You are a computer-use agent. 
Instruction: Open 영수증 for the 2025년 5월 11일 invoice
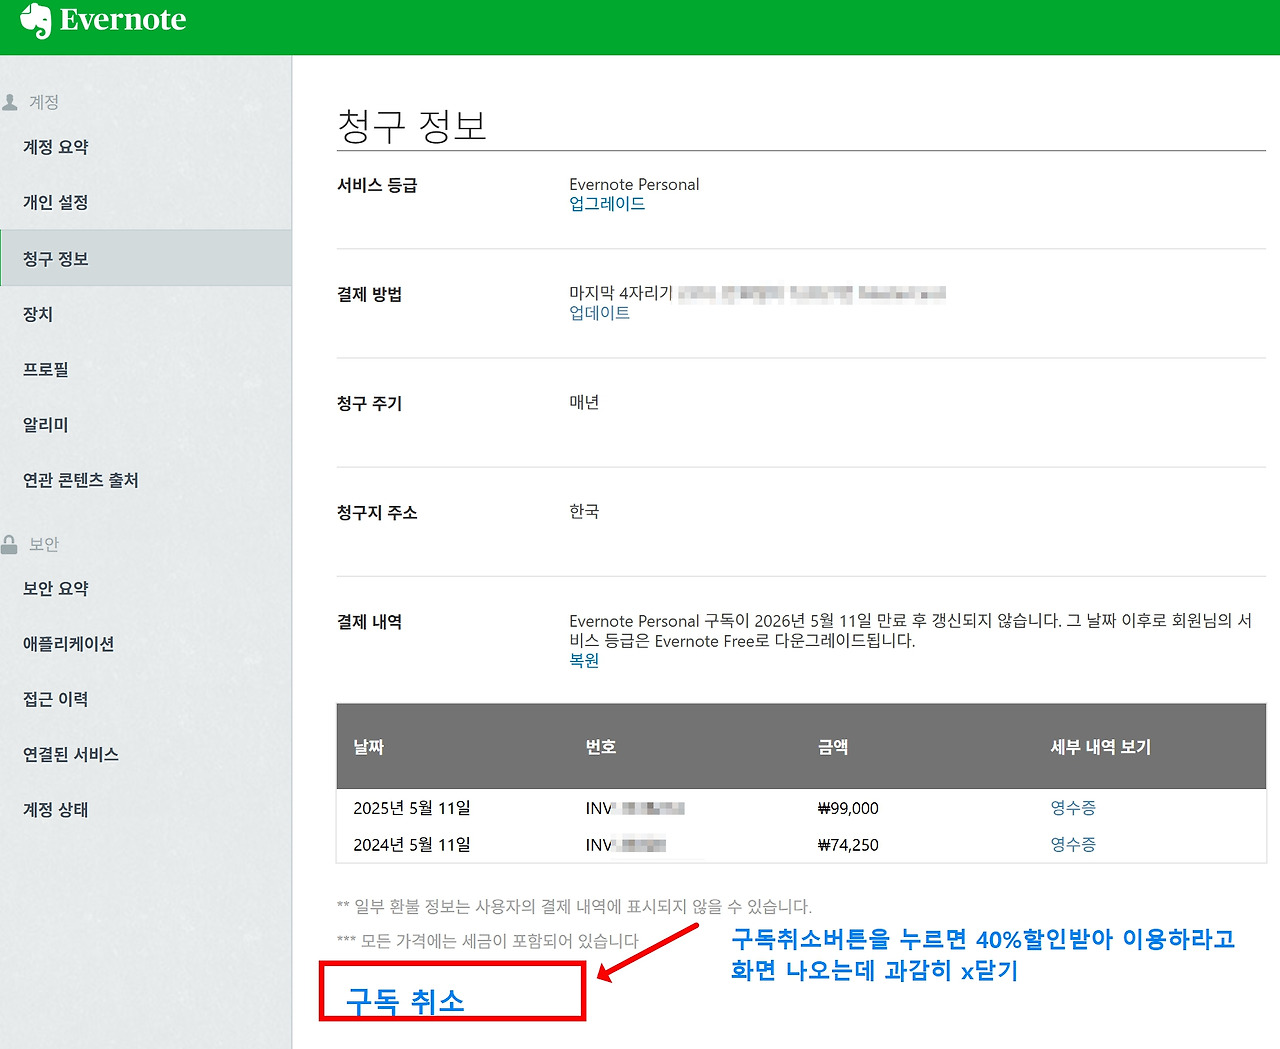click(1073, 808)
